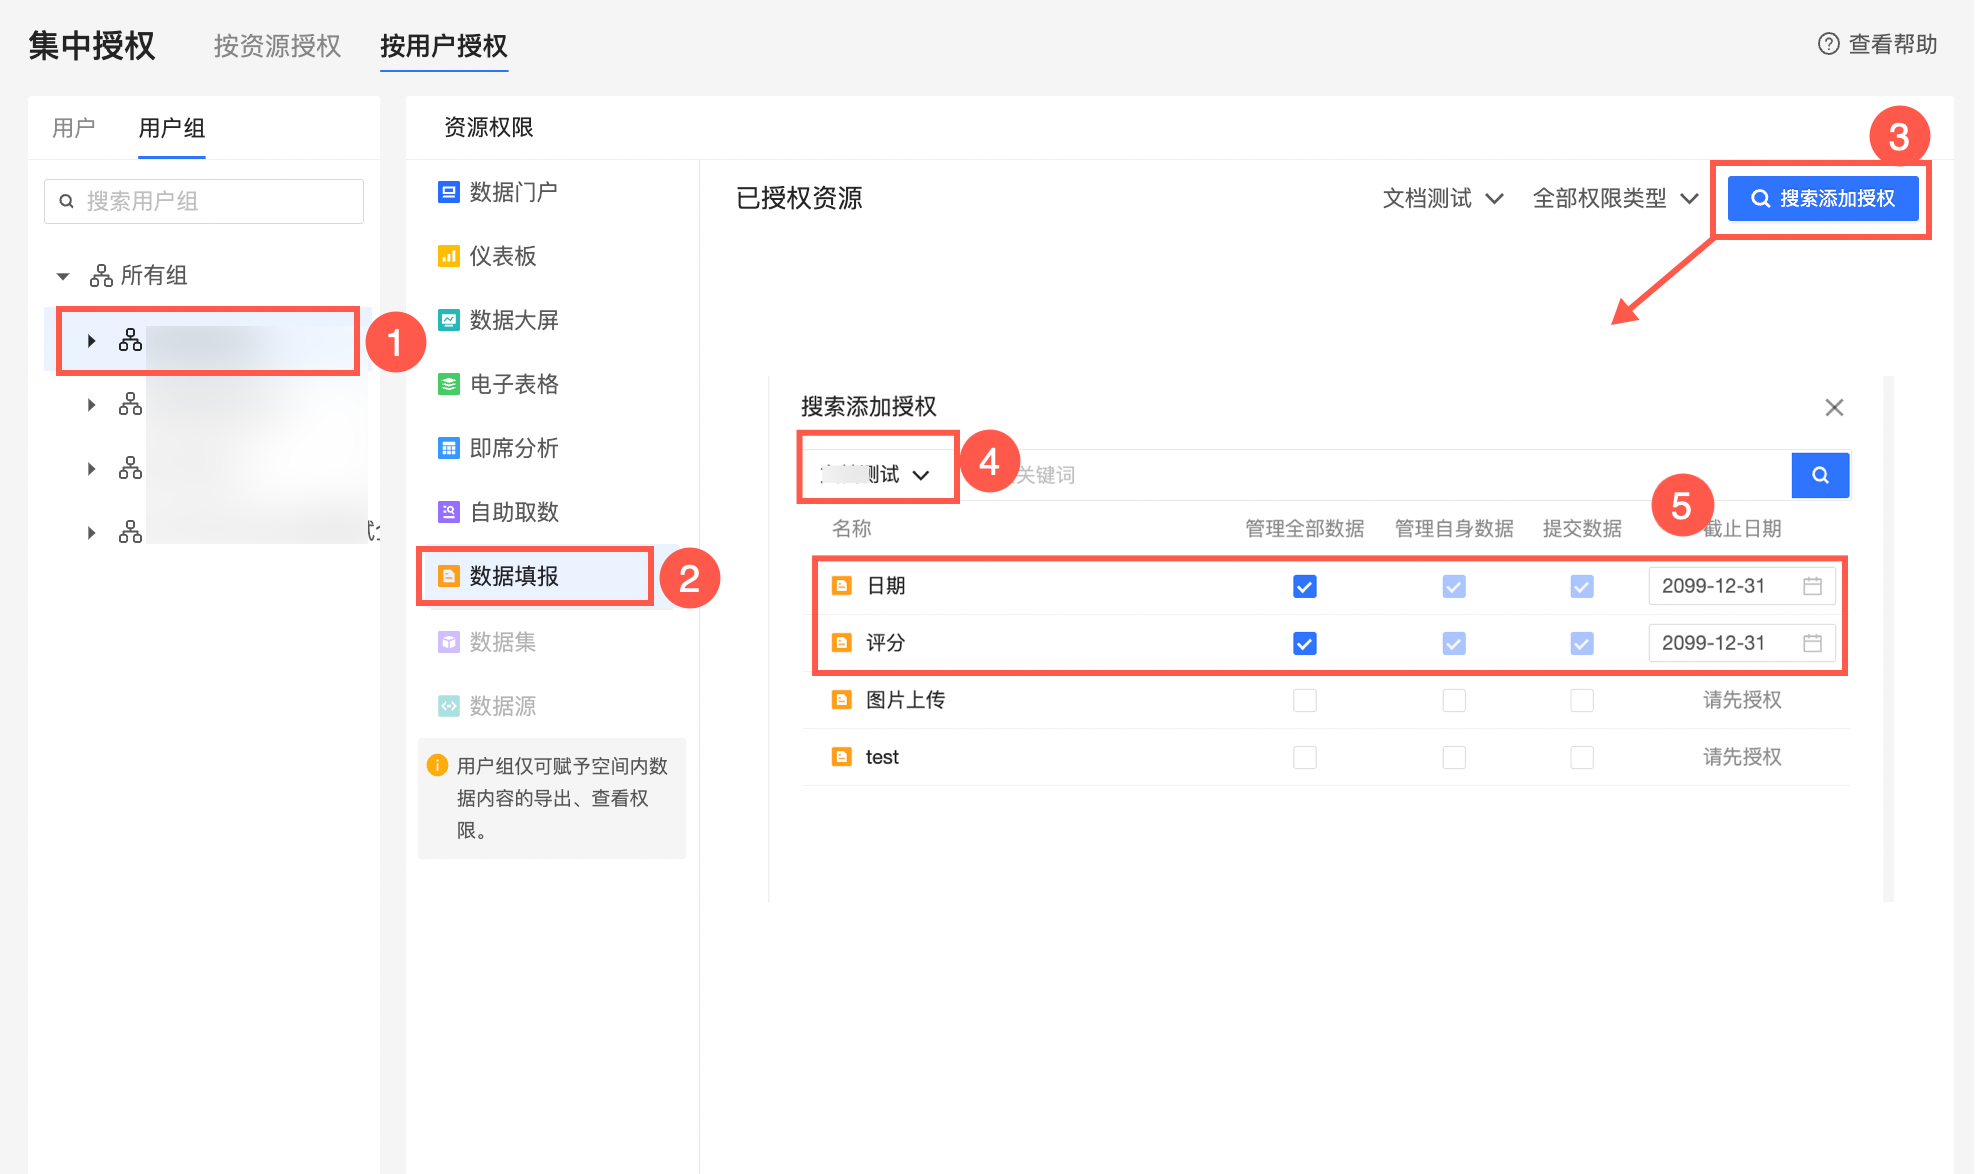Image resolution: width=1980 pixels, height=1174 pixels.
Task: Click the 数据门户 resource icon
Action: [x=448, y=192]
